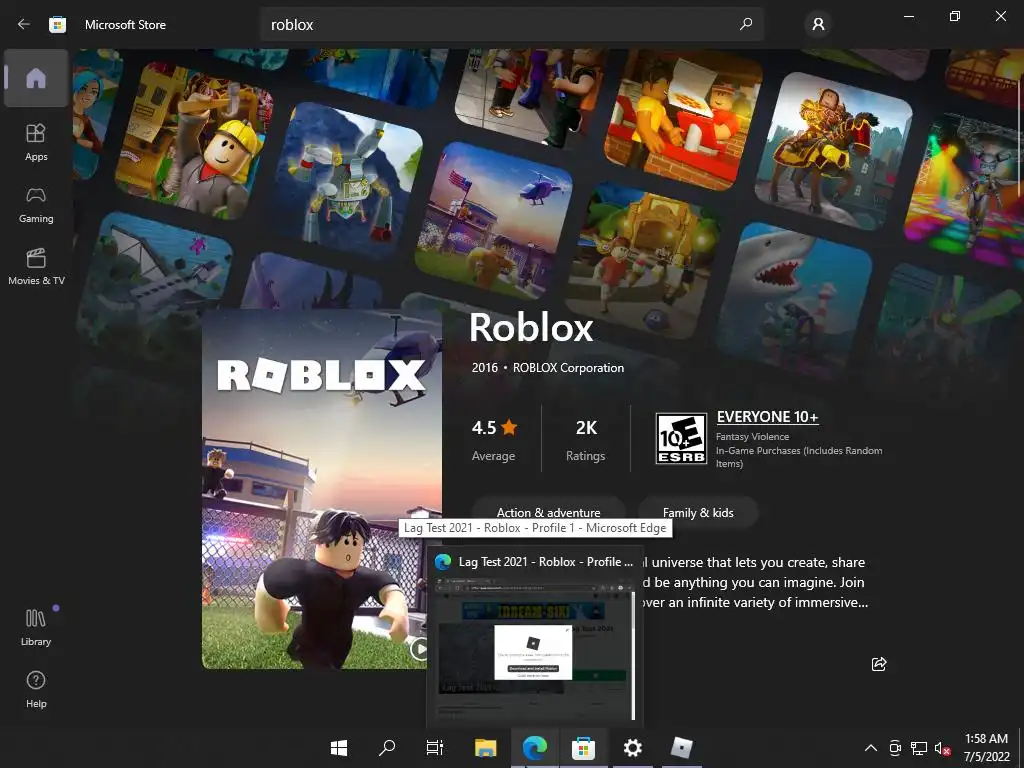Image resolution: width=1024 pixels, height=768 pixels.
Task: Click the knight on horse screenshot tile
Action: click(x=834, y=150)
